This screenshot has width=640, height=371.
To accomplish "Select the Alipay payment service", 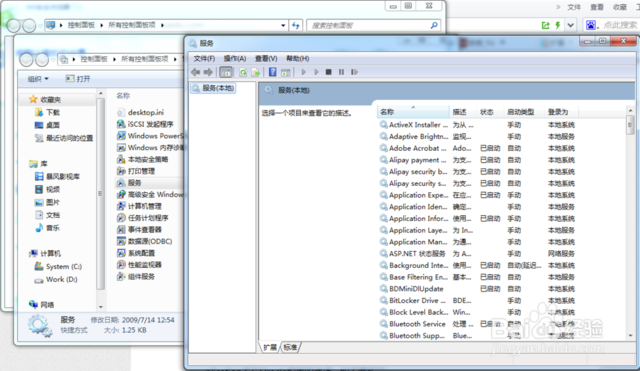I will [478, 160].
